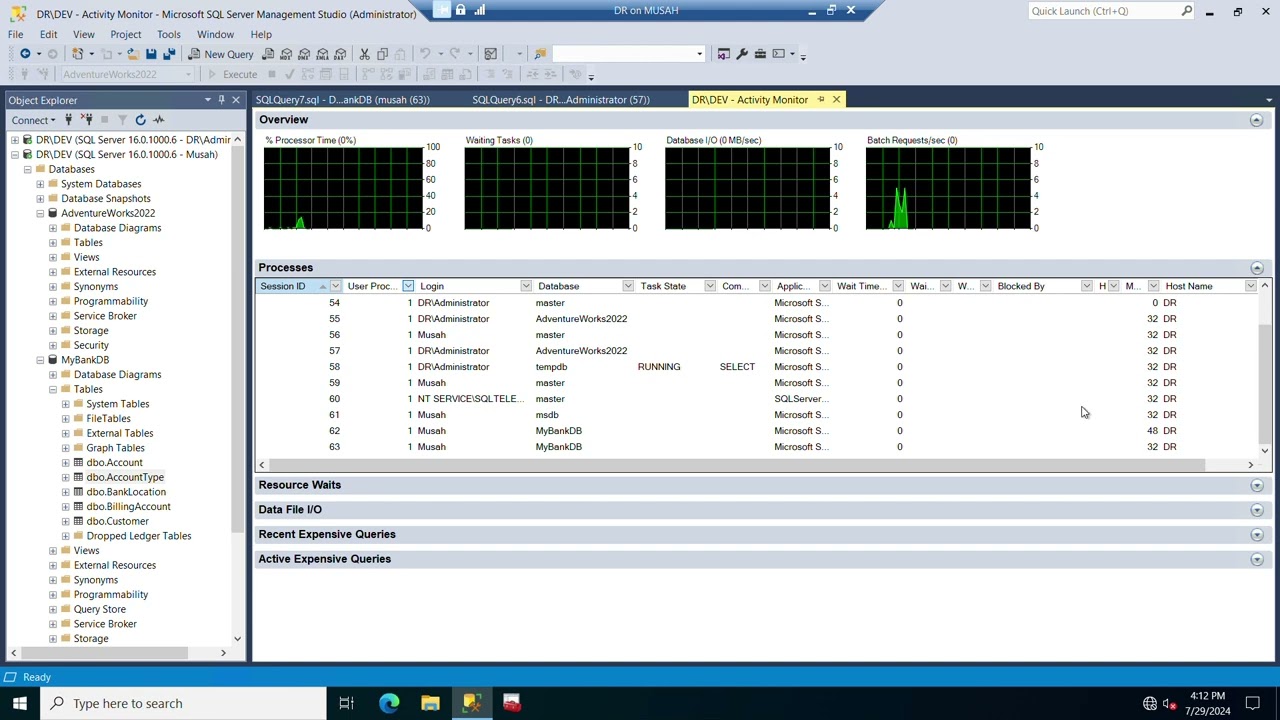The width and height of the screenshot is (1280, 720).
Task: Click the Find in Files icon
Action: [540, 54]
